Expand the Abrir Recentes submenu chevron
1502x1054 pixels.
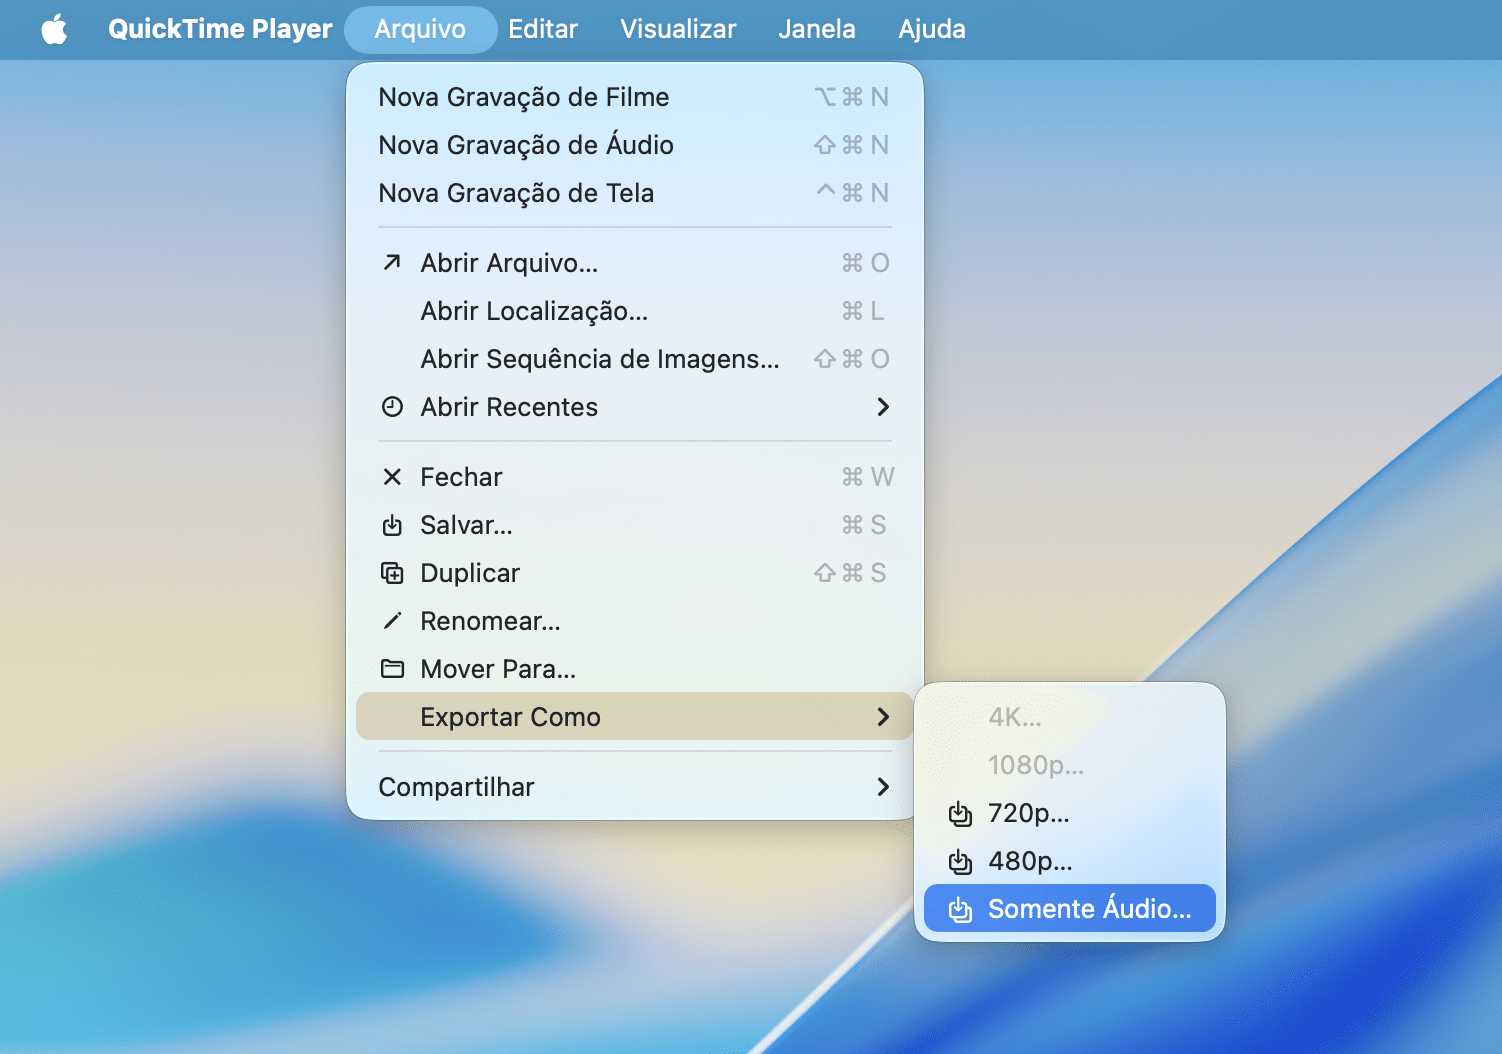click(882, 407)
